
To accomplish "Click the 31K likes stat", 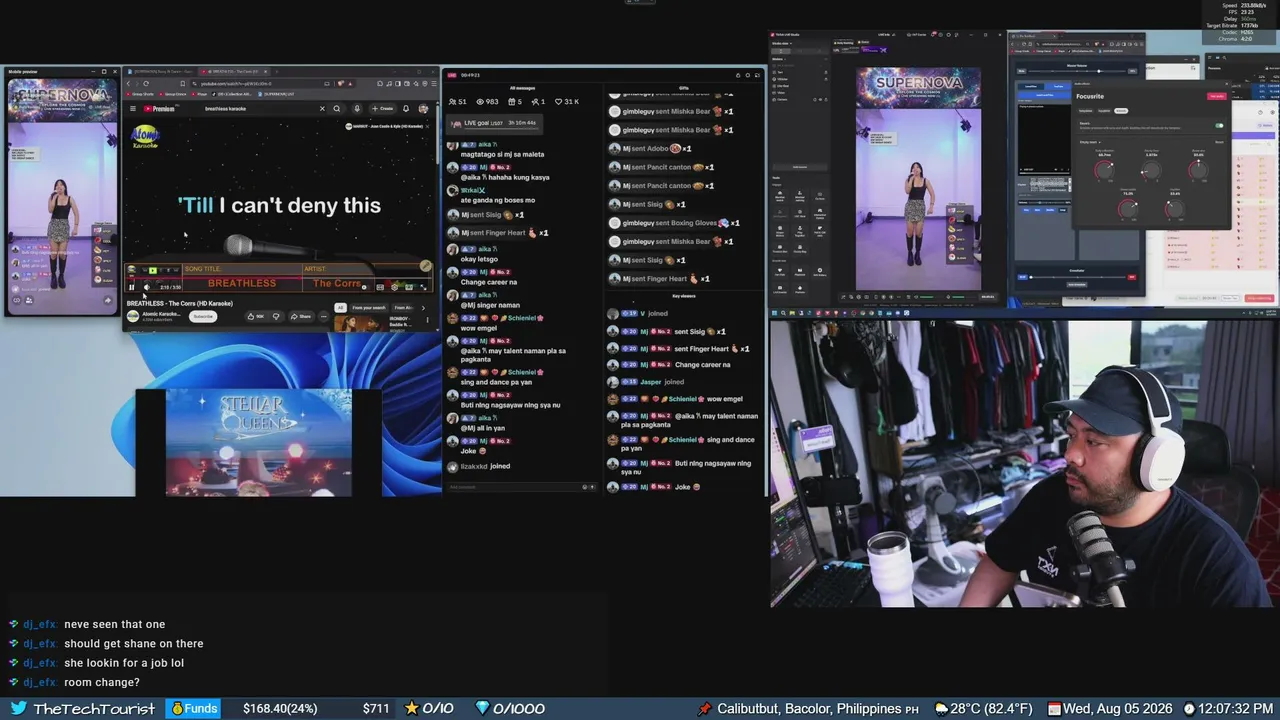I will pos(567,102).
